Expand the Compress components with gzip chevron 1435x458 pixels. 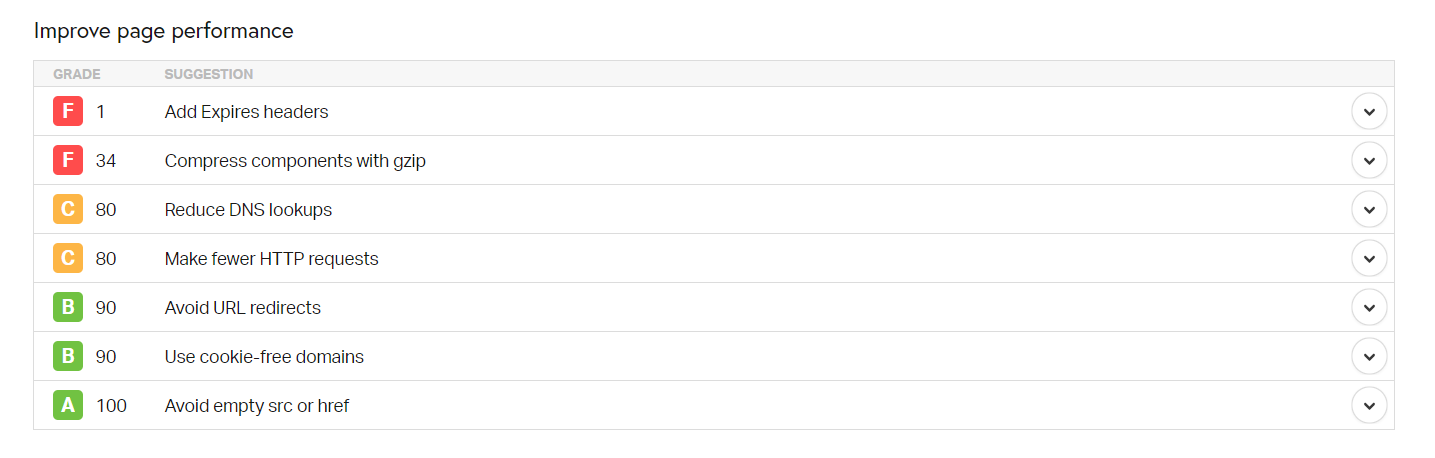1369,160
